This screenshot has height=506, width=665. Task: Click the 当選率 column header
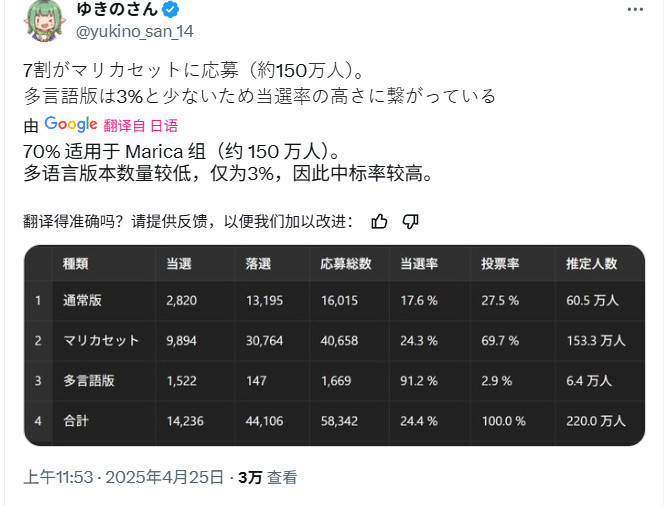coord(419,264)
